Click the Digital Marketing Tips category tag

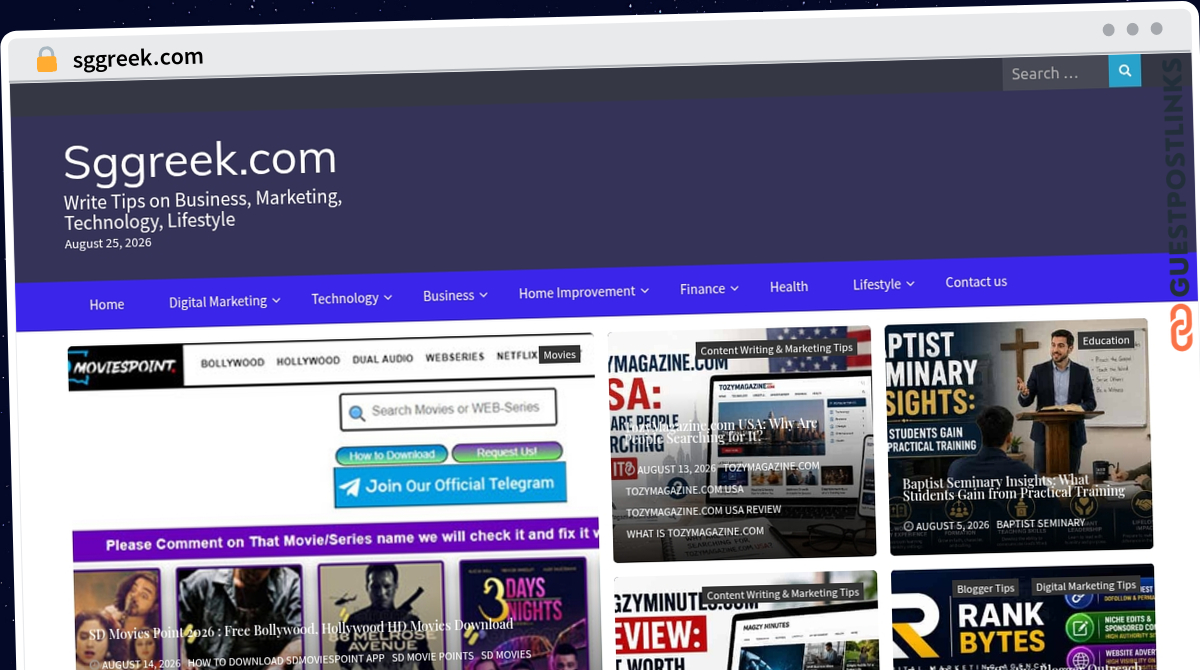pos(1086,586)
